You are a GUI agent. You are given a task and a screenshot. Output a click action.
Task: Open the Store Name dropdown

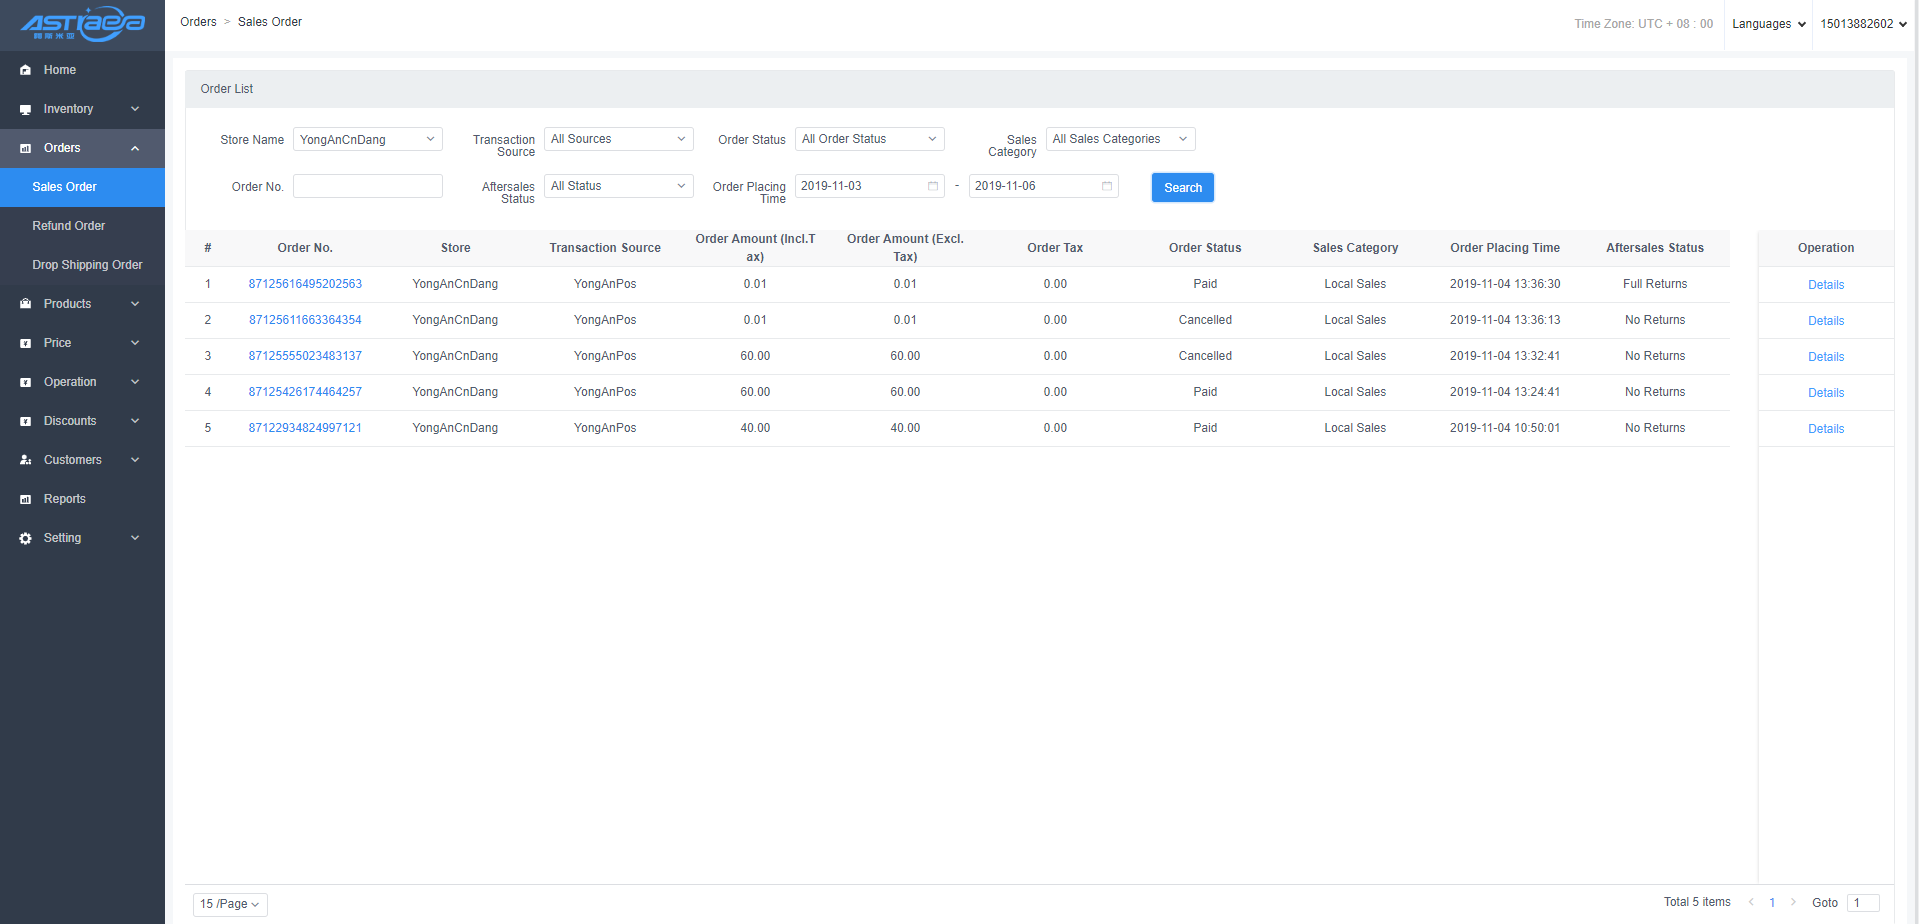(x=367, y=140)
